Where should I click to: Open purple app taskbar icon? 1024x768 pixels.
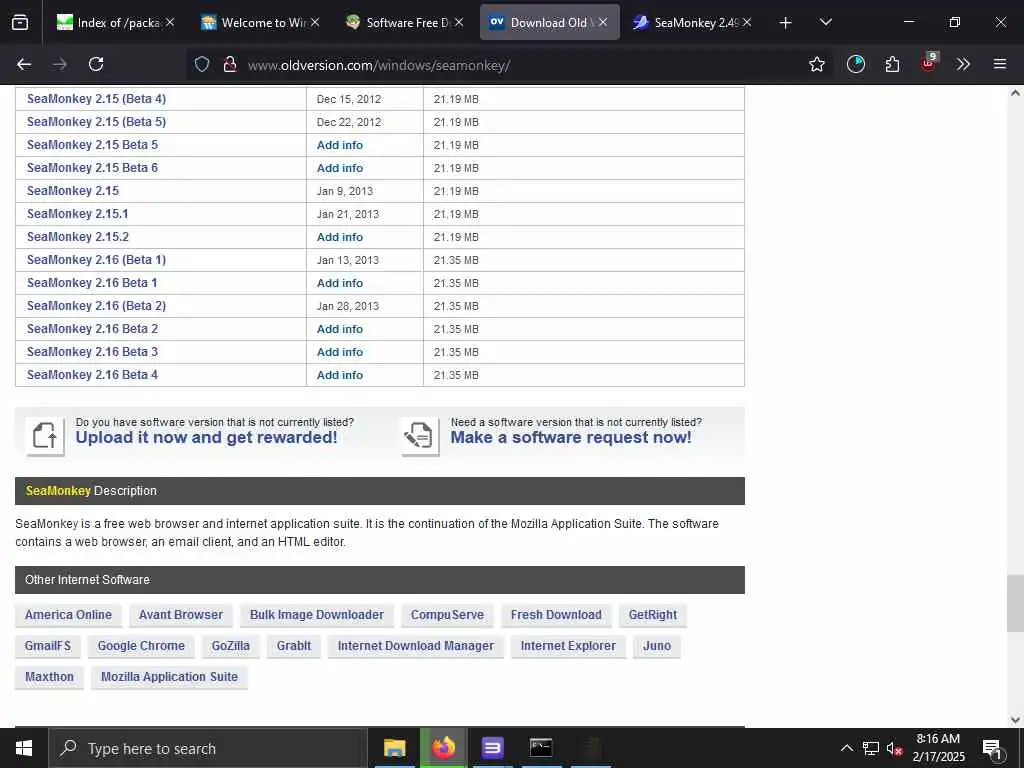pyautogui.click(x=492, y=748)
